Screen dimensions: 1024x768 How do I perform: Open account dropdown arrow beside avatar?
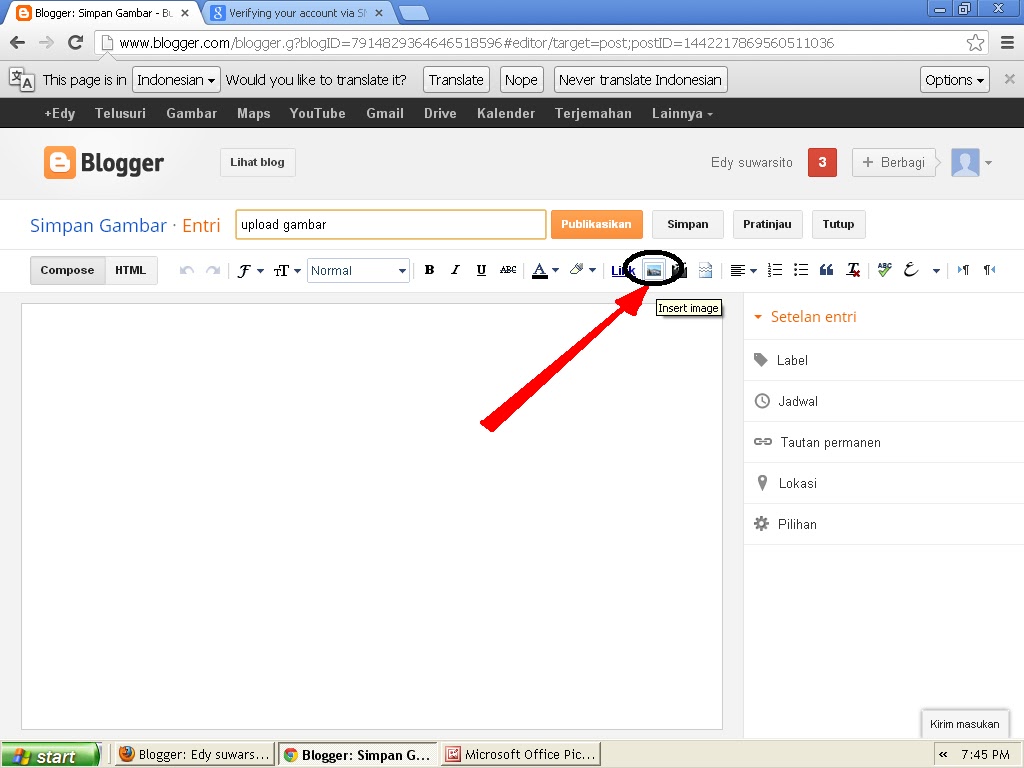(989, 163)
